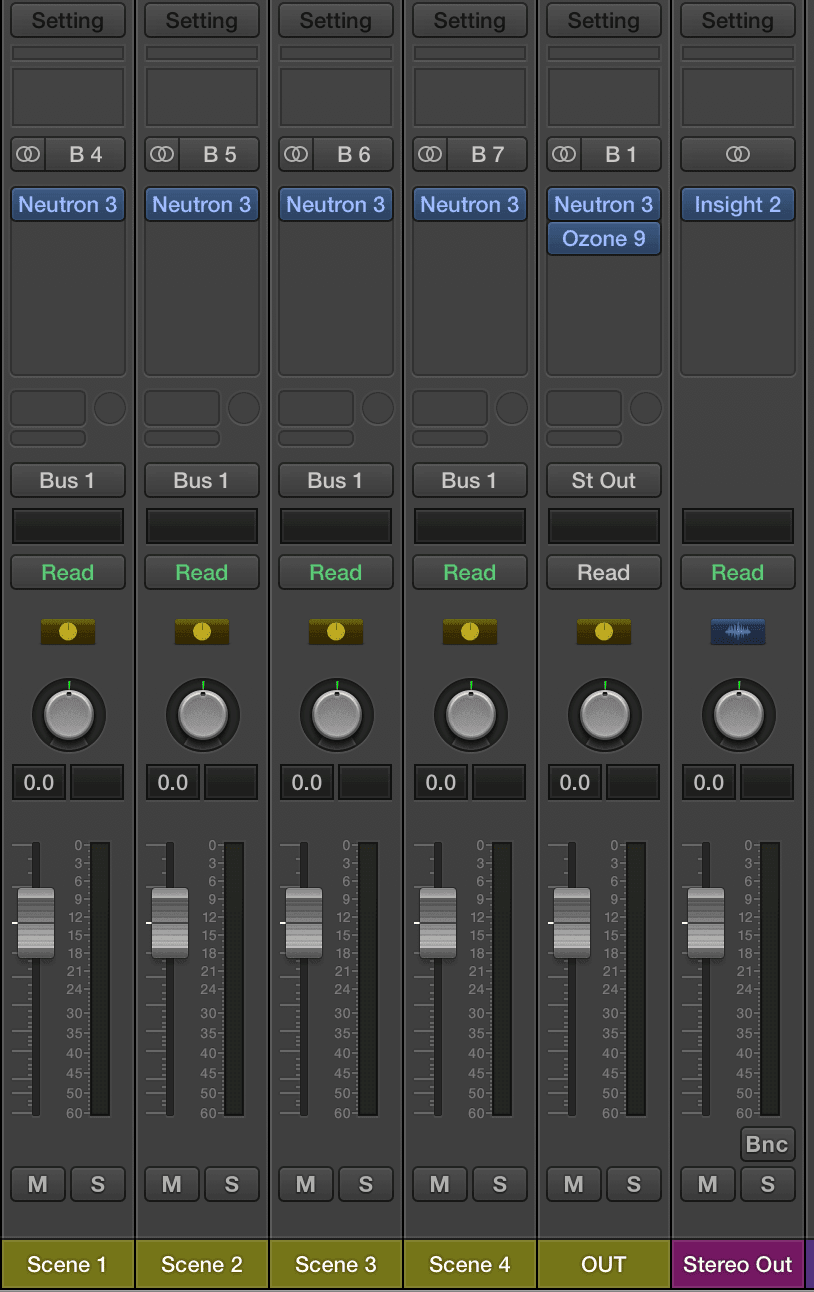Open the Insight 2 plugin
The height and width of the screenshot is (1292, 814).
pos(738,204)
